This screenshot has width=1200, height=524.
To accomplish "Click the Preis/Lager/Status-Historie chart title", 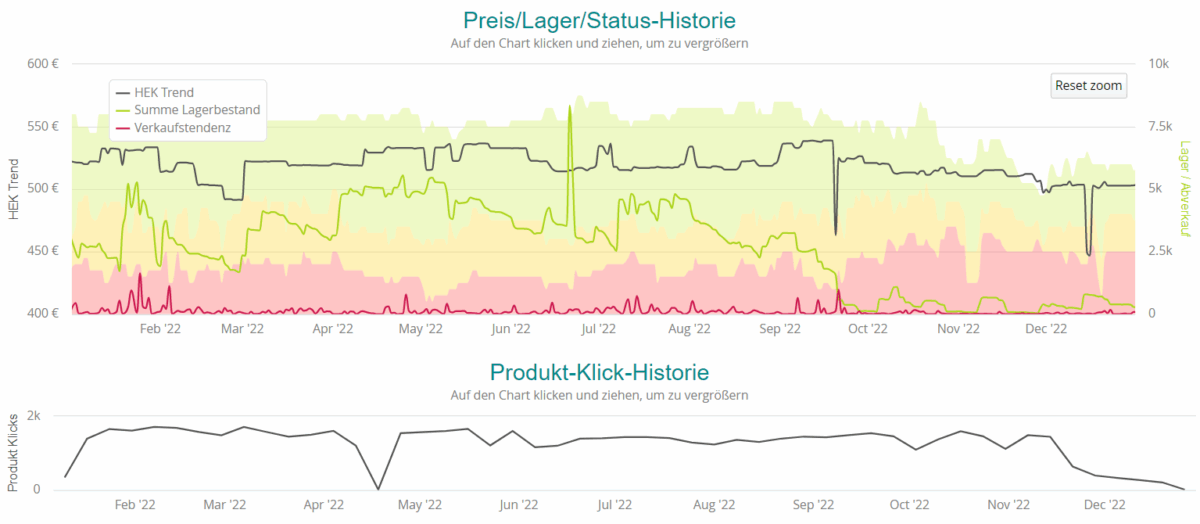I will click(x=599, y=20).
